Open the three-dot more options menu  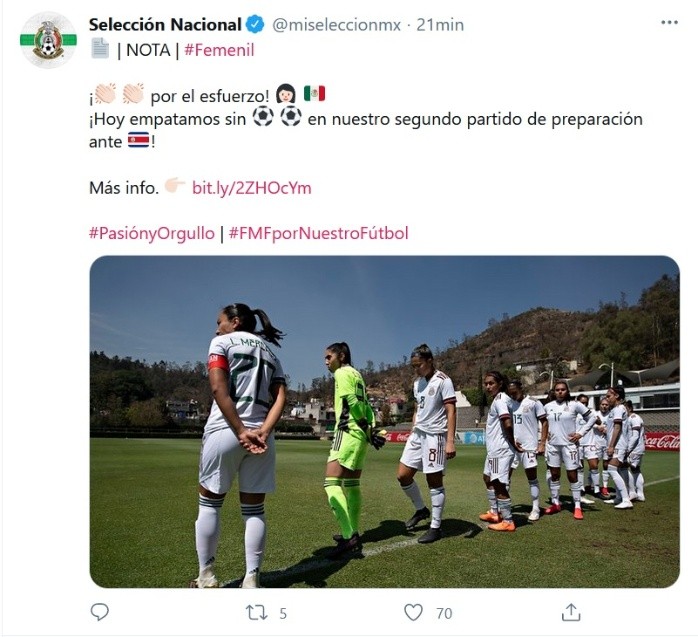(x=669, y=22)
